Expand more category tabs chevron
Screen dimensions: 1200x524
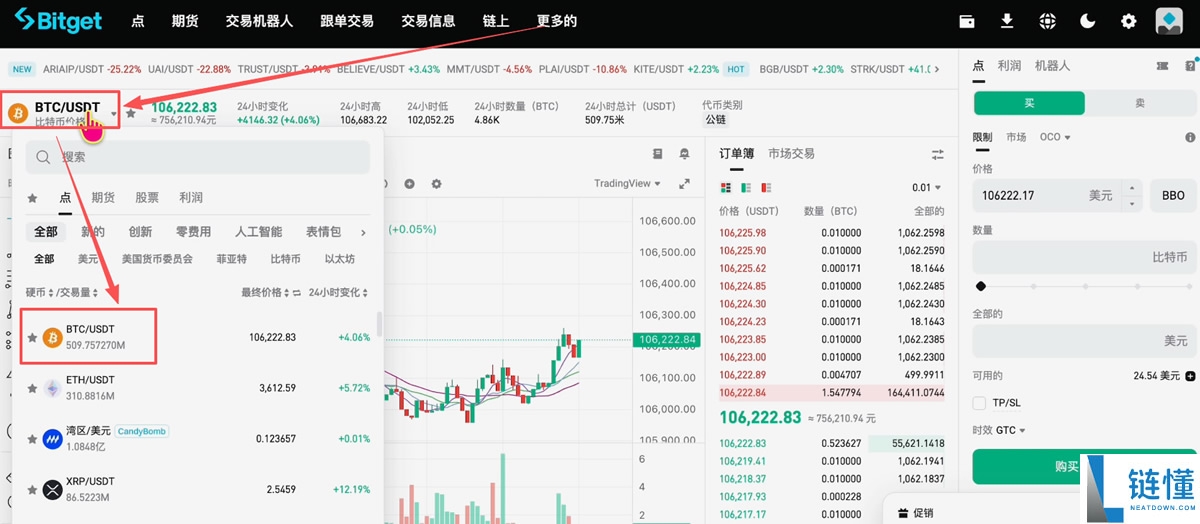tap(363, 232)
